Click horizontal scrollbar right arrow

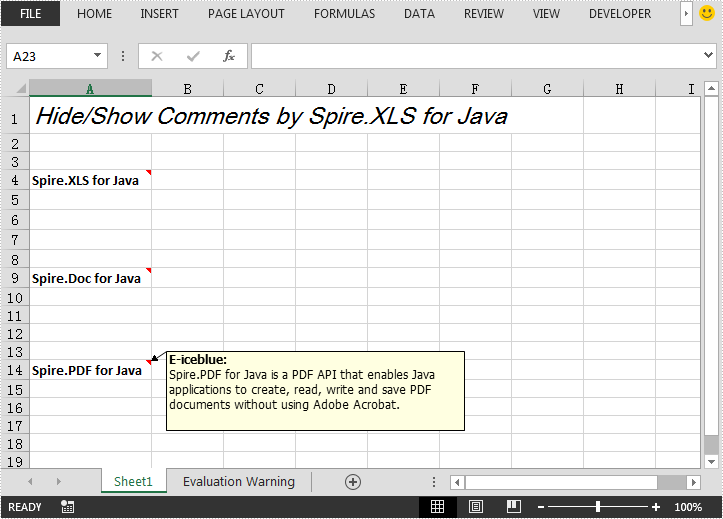[693, 483]
